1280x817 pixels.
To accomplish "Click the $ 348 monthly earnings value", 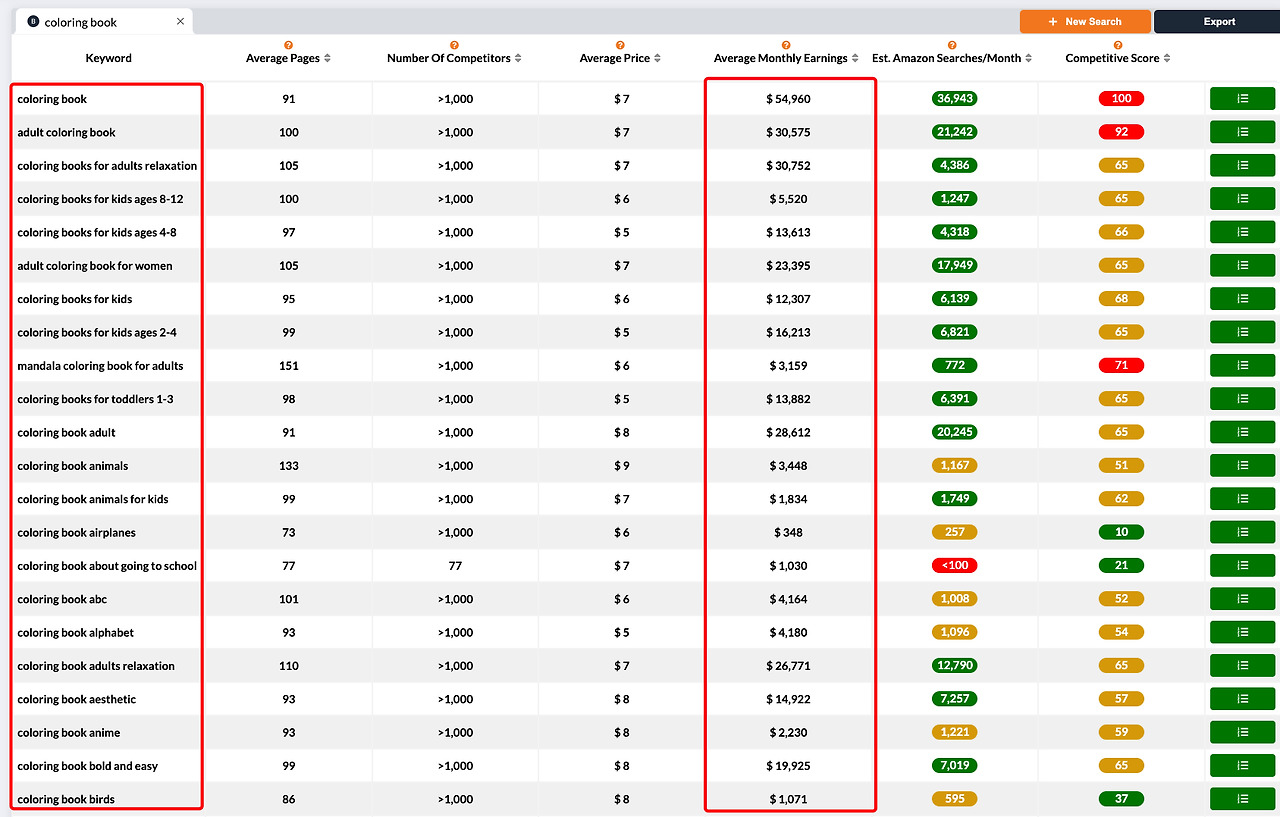I will click(x=789, y=533).
